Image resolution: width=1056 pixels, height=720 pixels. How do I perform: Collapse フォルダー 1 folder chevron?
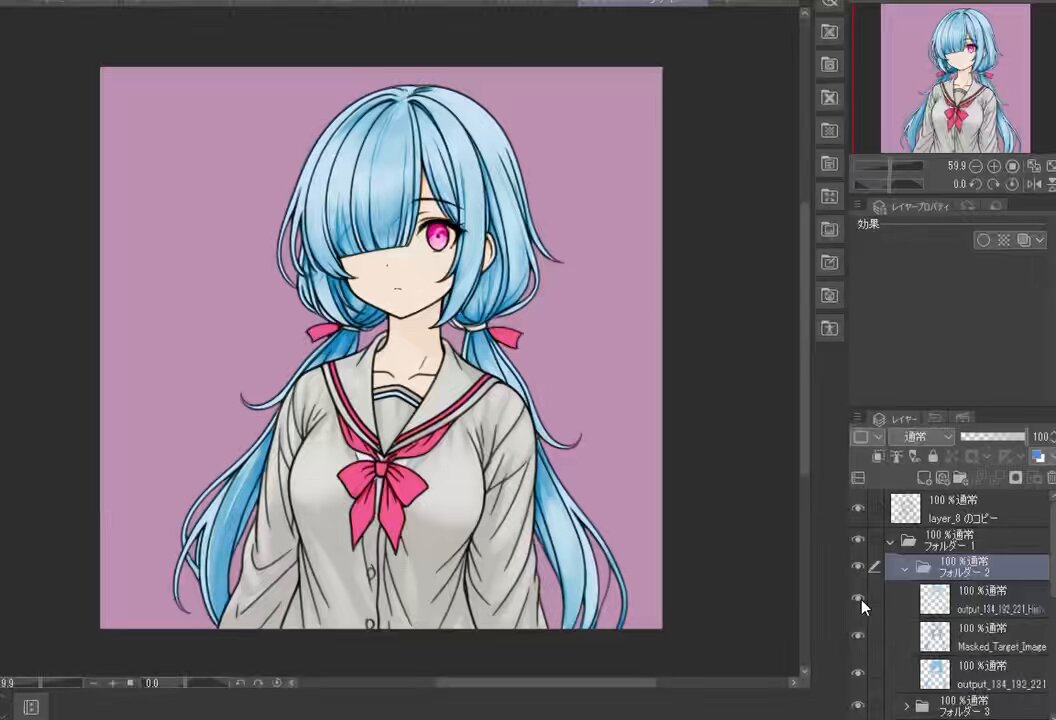click(x=890, y=542)
